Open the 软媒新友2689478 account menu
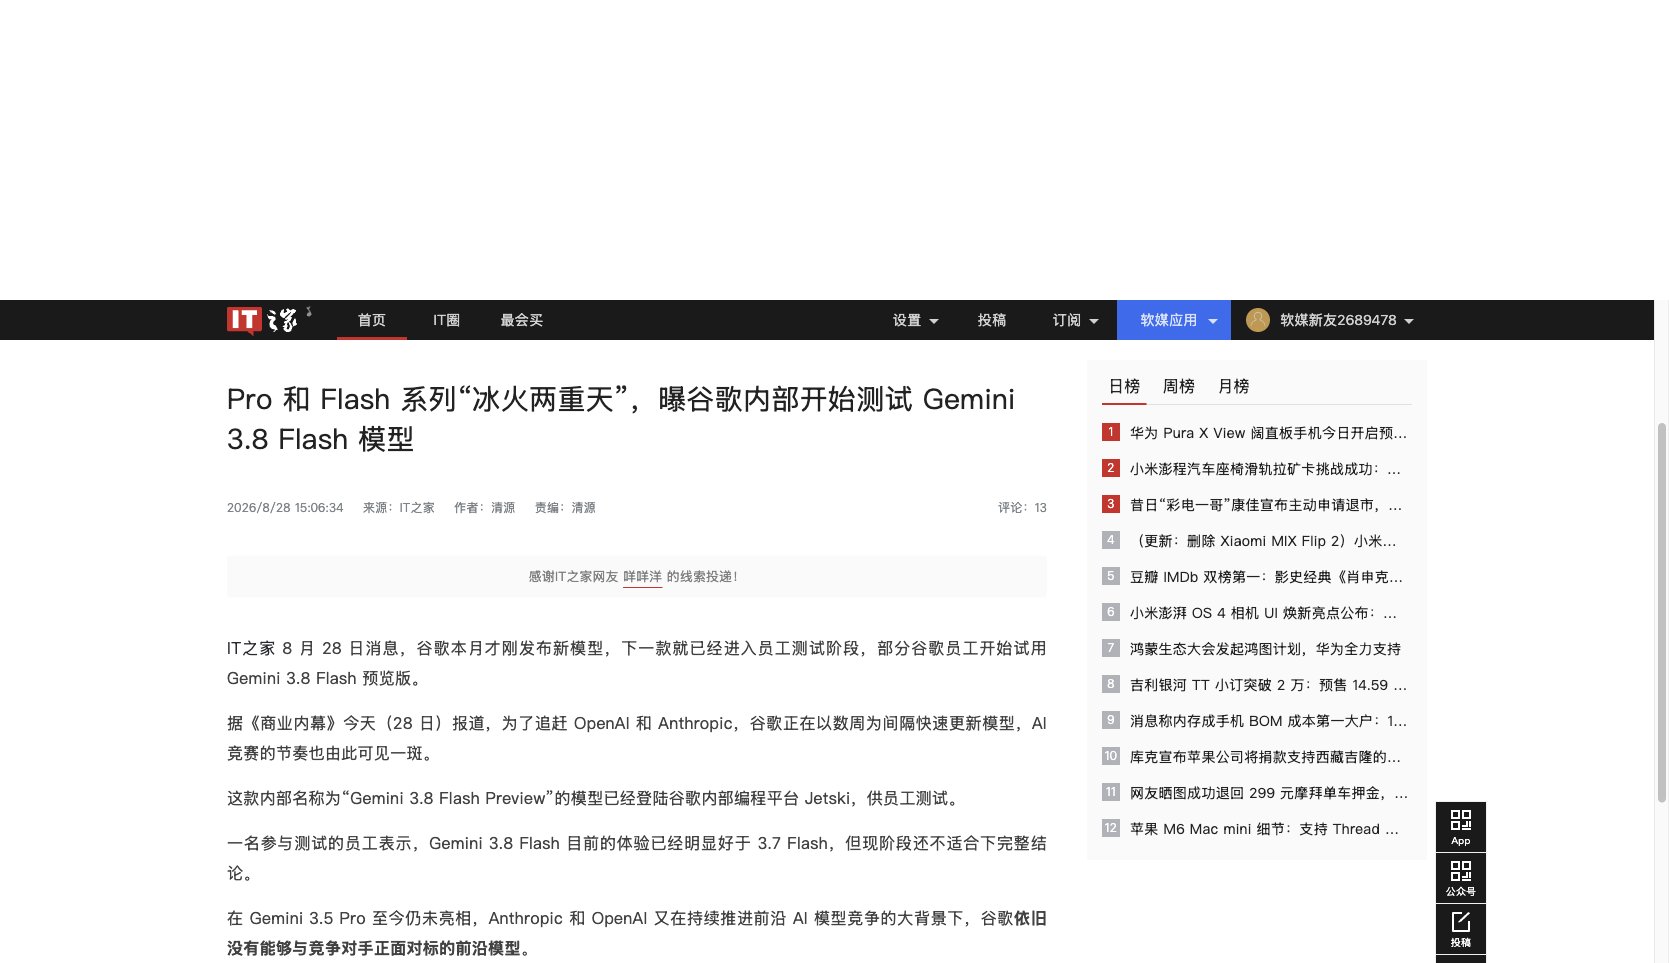The width and height of the screenshot is (1669, 963). [x=1346, y=320]
